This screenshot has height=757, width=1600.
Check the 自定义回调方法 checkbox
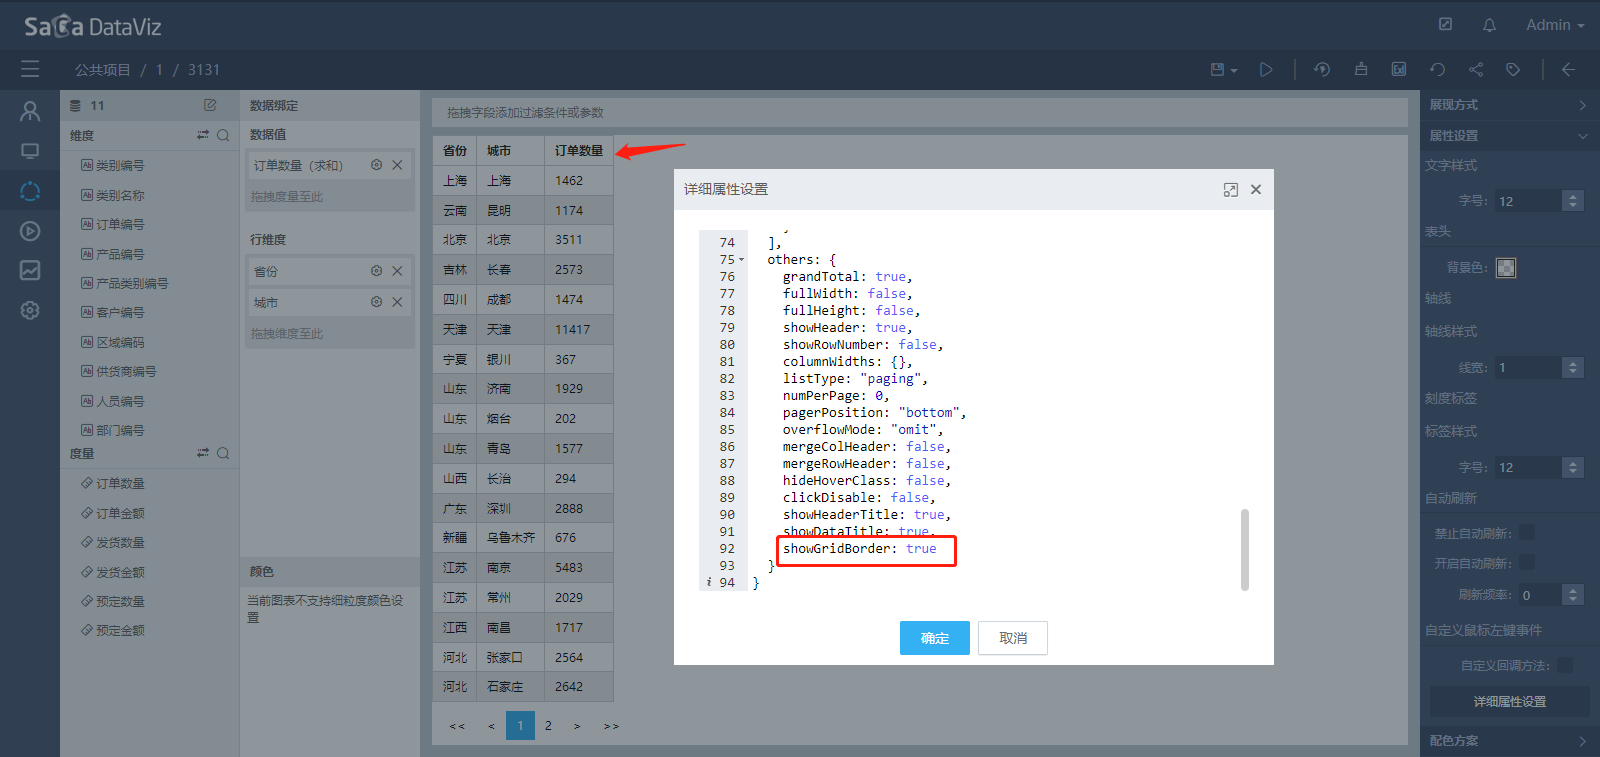click(1565, 665)
